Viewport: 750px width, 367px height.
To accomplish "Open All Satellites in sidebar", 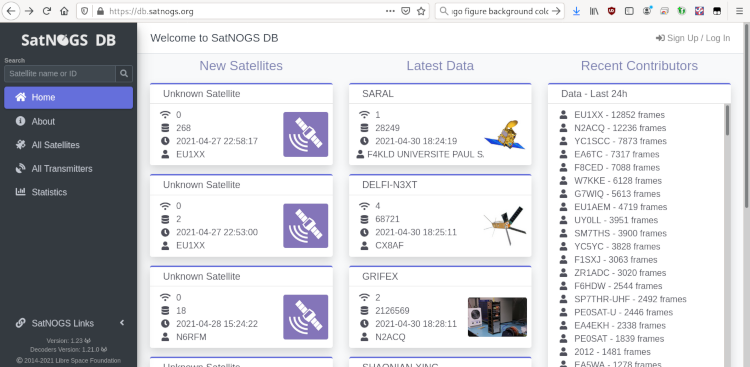I will click(68, 145).
